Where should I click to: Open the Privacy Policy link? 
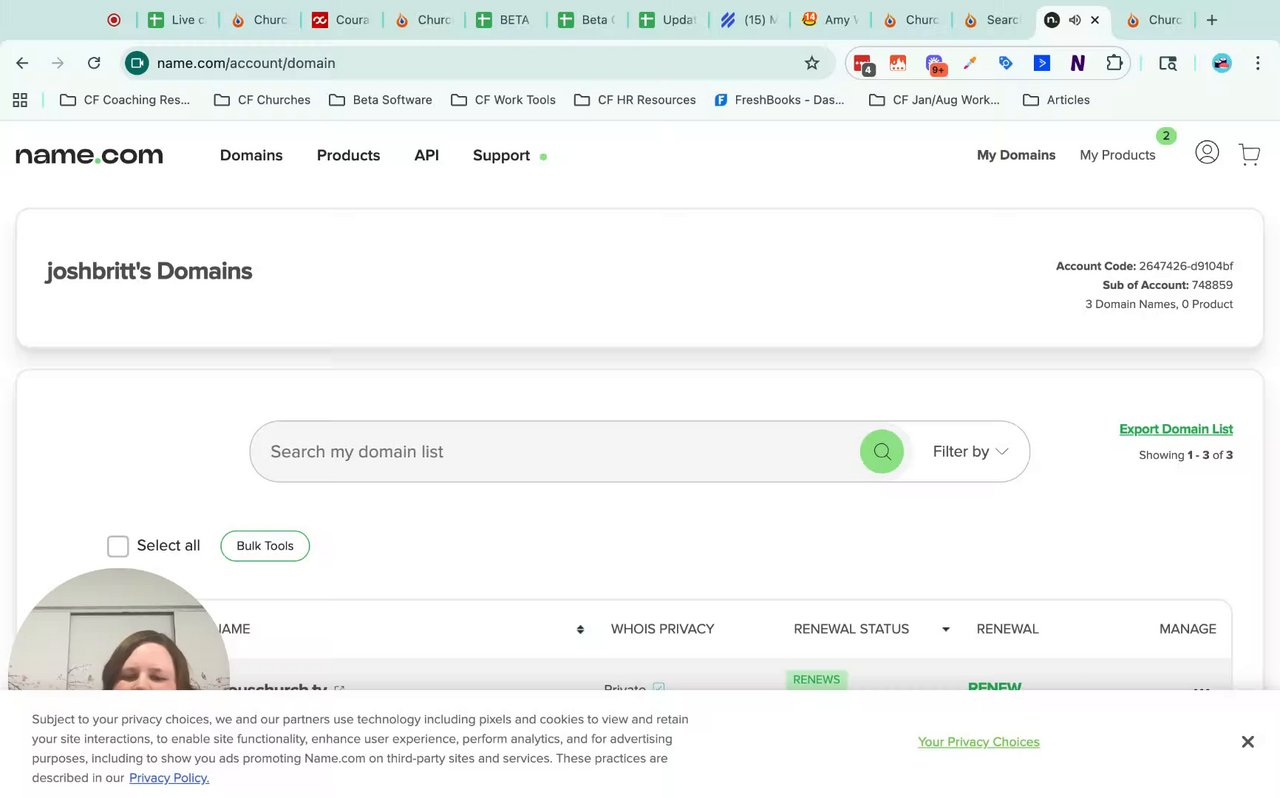[x=169, y=778]
